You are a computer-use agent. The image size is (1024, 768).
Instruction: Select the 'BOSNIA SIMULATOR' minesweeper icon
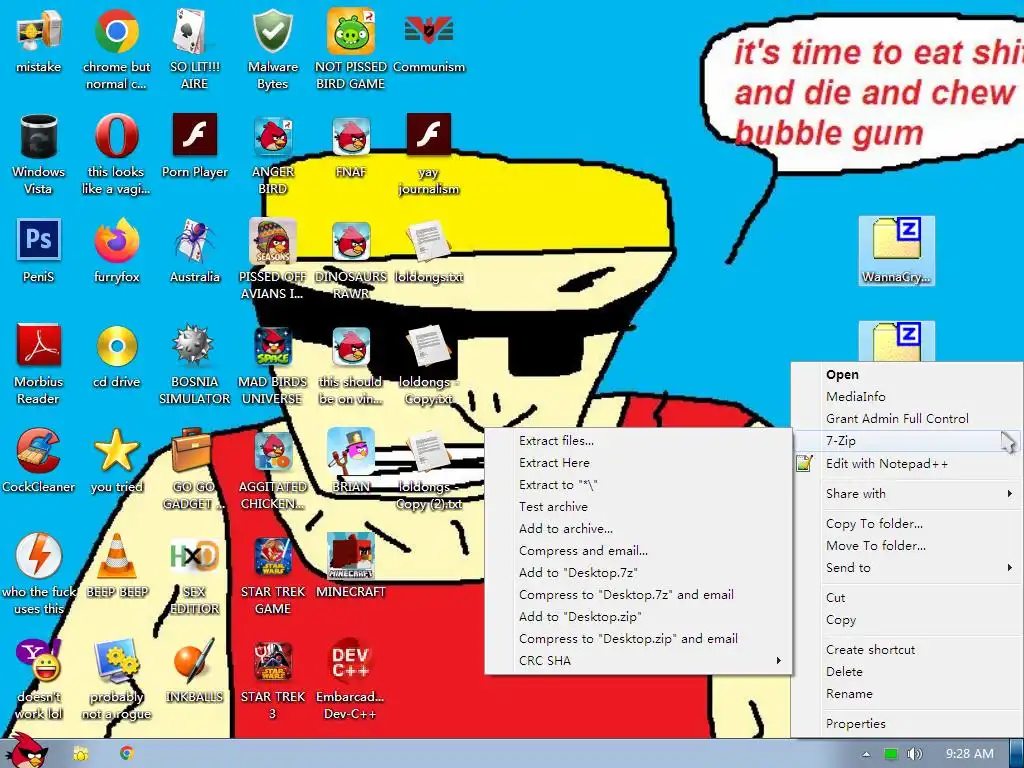coord(194,345)
